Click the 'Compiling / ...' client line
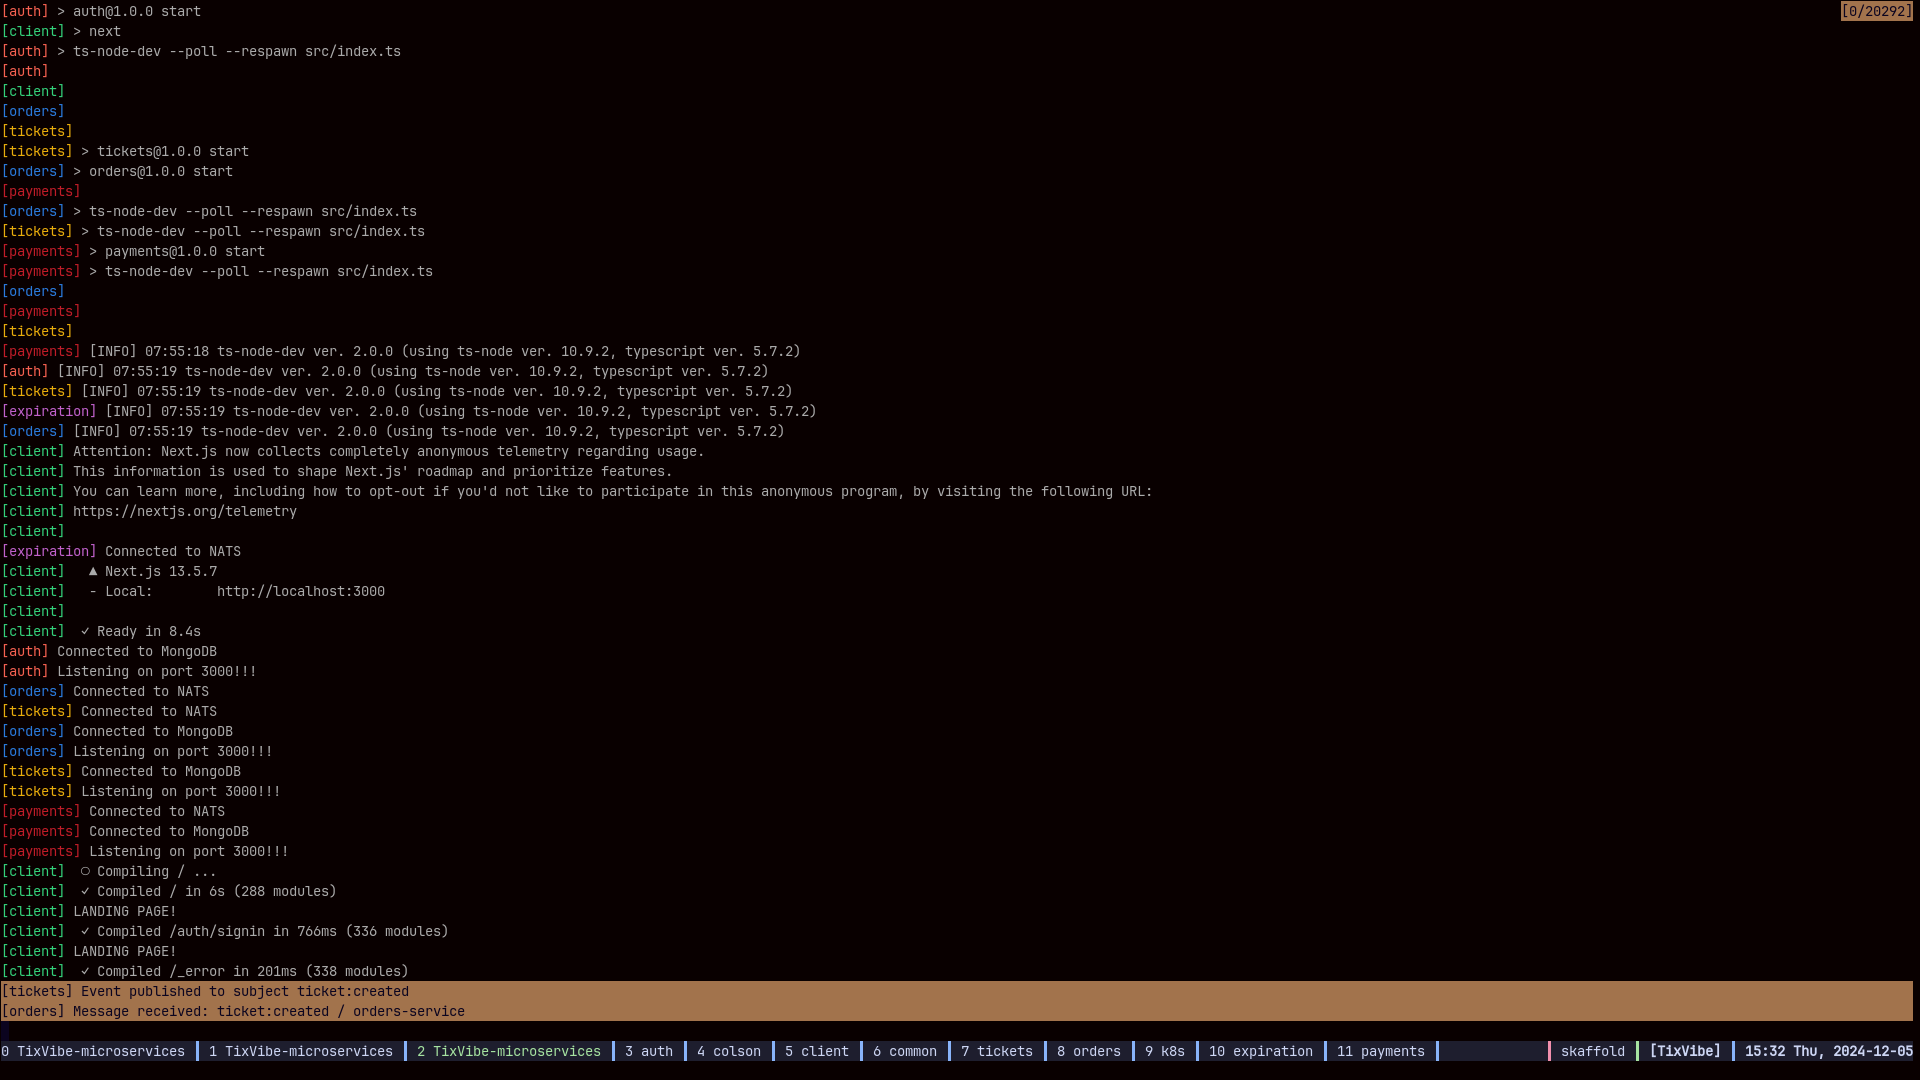The height and width of the screenshot is (1080, 1920). (x=109, y=871)
